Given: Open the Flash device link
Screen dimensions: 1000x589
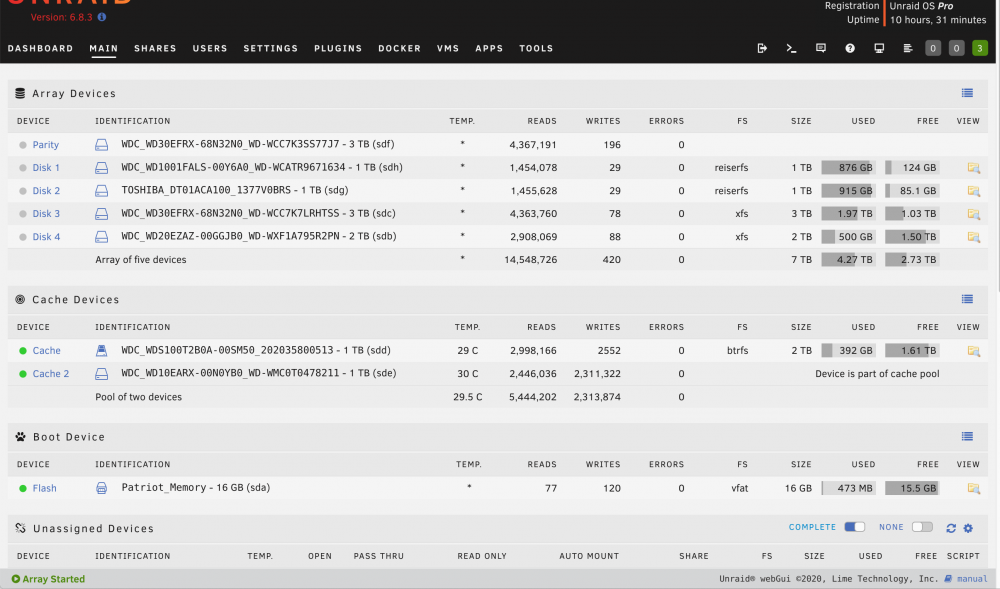Looking at the screenshot, I should pyautogui.click(x=45, y=488).
